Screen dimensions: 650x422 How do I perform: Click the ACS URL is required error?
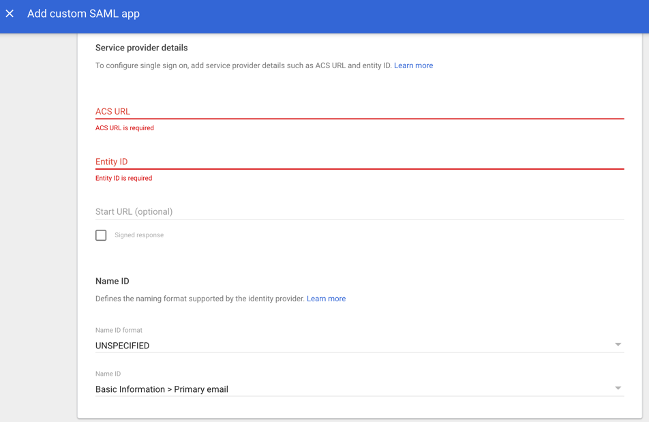click(x=125, y=128)
